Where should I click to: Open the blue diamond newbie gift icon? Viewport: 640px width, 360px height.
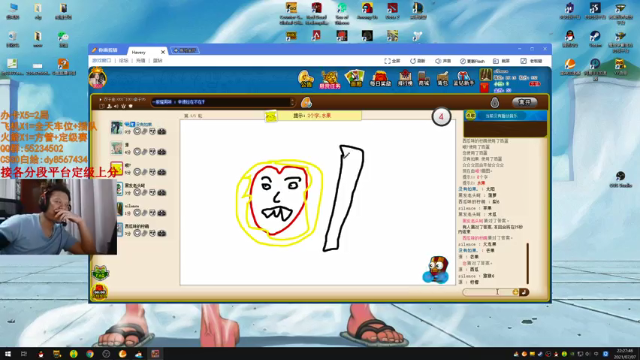tap(463, 78)
